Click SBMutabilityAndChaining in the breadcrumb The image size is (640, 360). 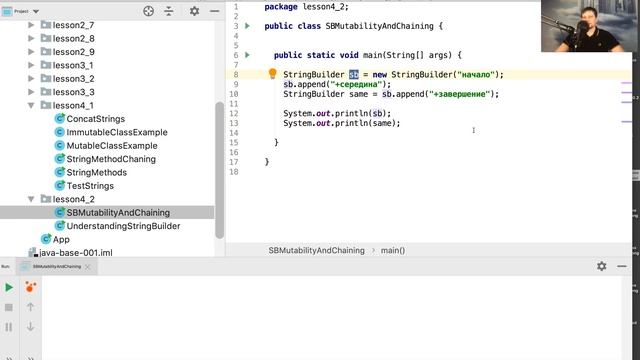(316, 250)
